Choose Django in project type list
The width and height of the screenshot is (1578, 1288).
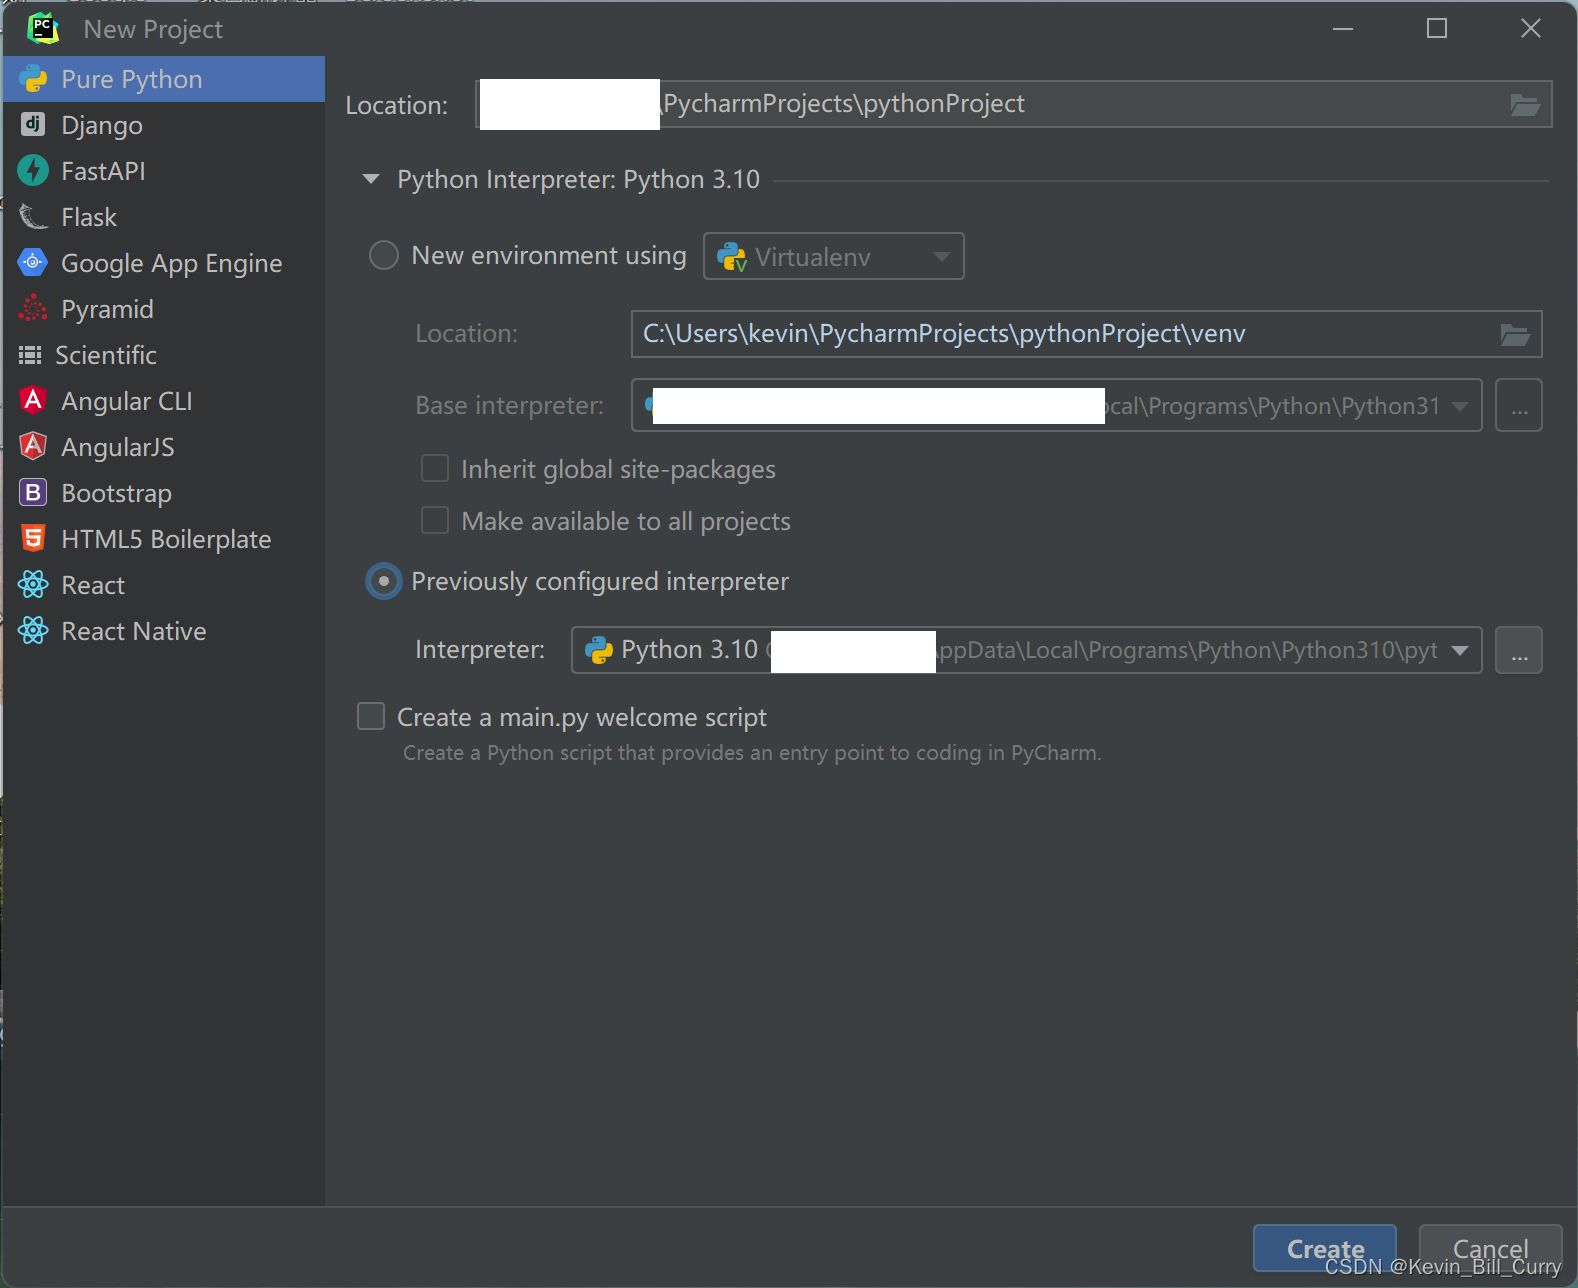coord(164,125)
